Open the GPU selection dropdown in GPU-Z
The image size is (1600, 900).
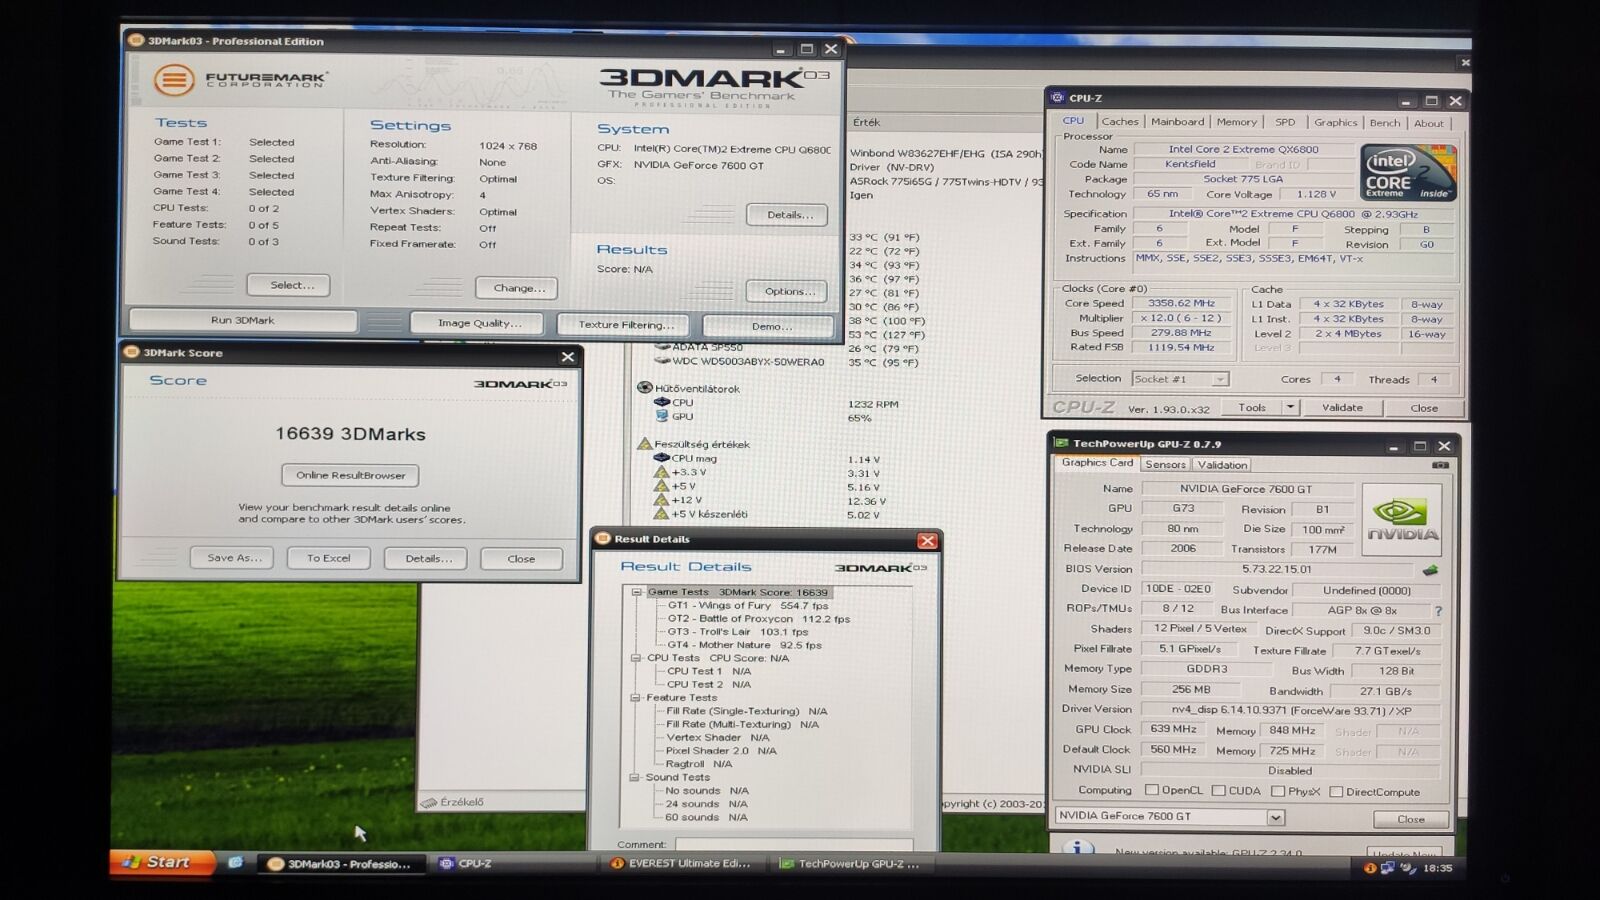point(1275,818)
